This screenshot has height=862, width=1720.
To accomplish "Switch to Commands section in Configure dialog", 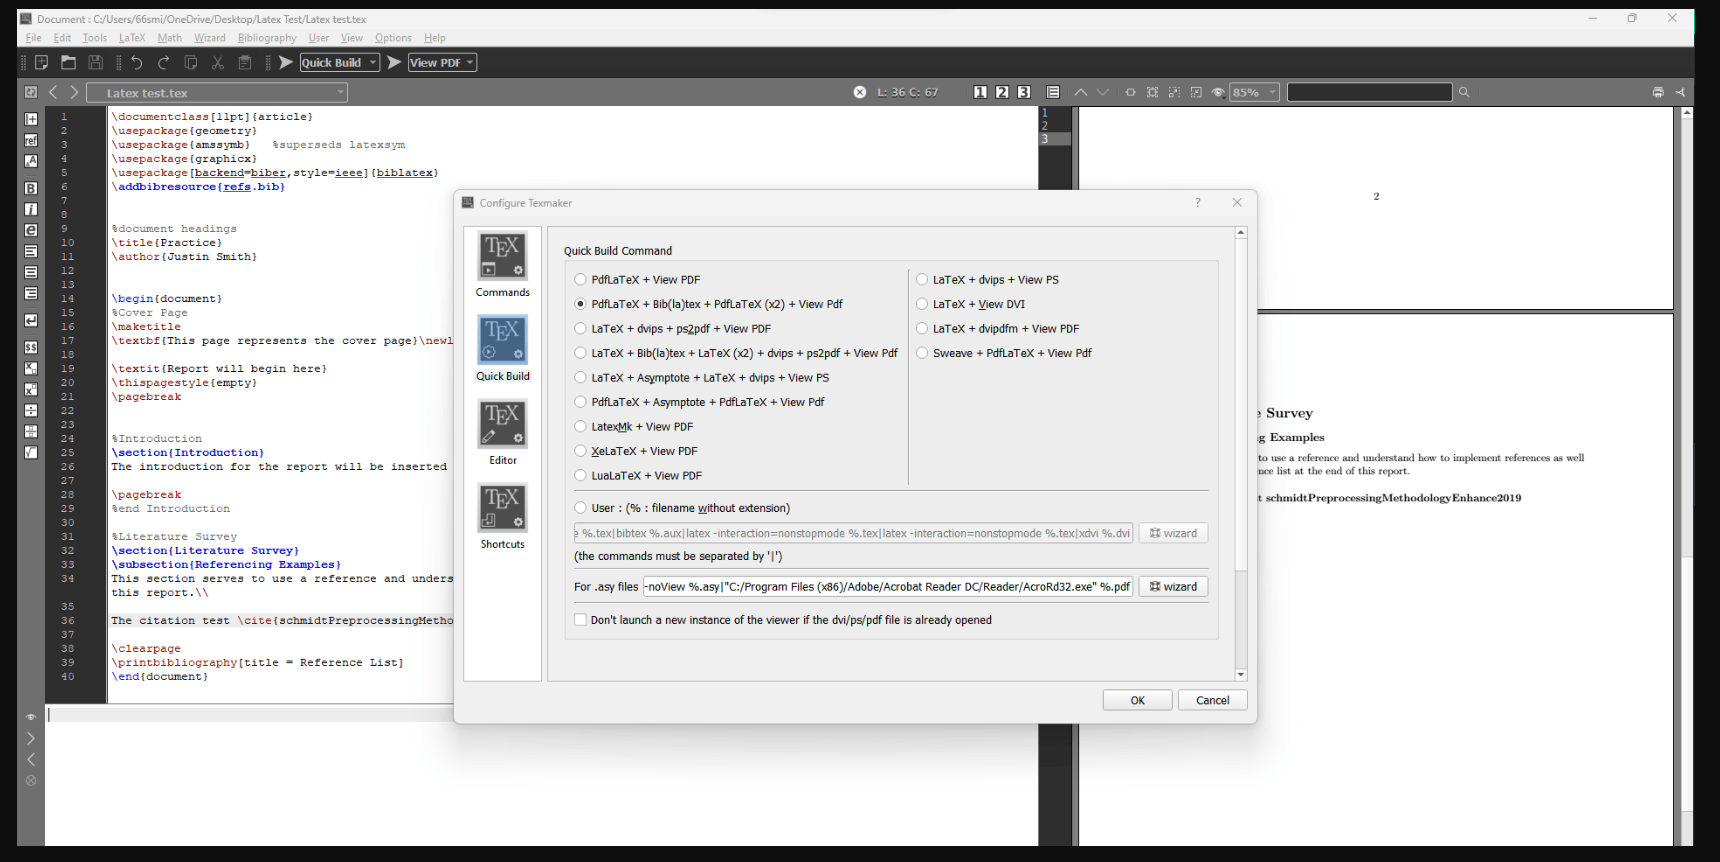I will coord(502,265).
